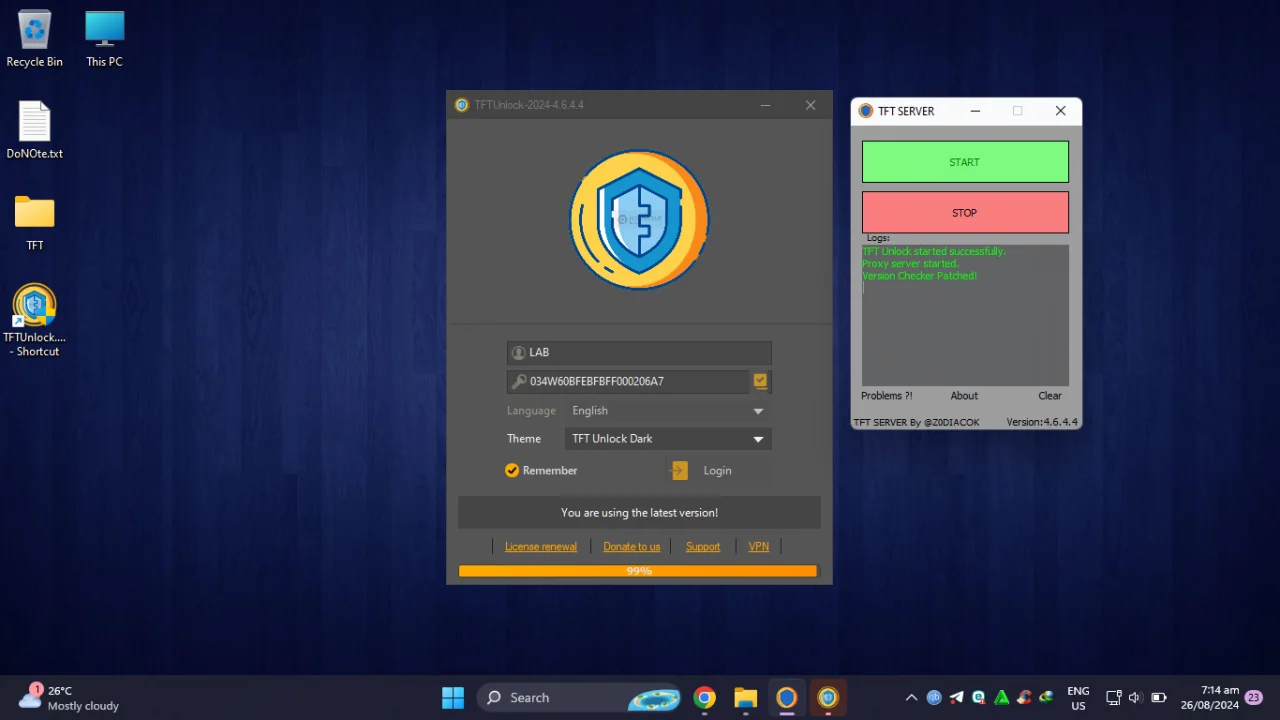1280x720 pixels.
Task: Toggle show-password checkbox beside password field
Action: click(761, 381)
